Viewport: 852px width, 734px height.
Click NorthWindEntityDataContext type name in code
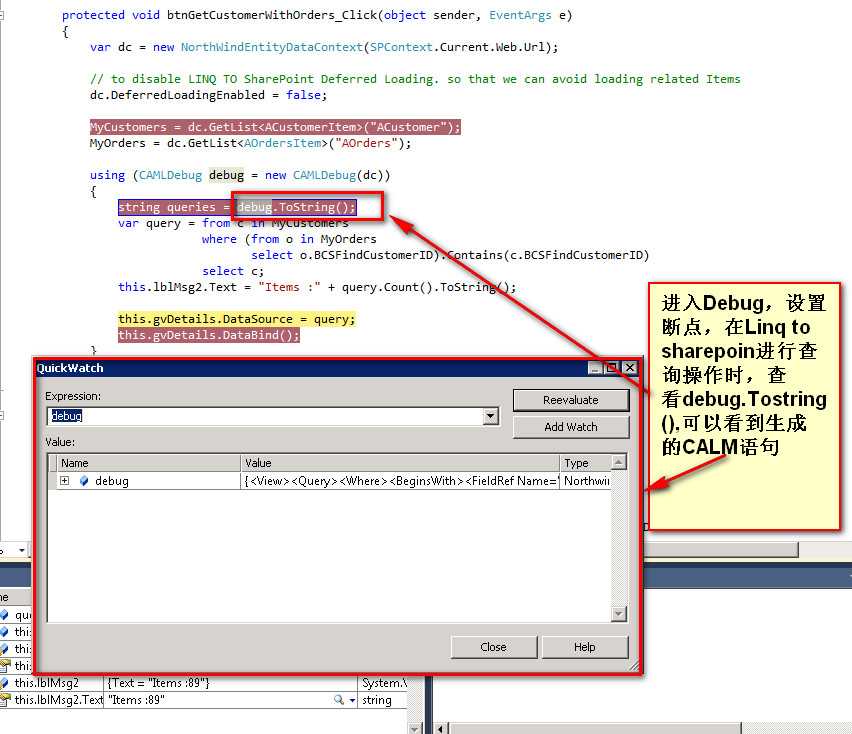pos(272,47)
